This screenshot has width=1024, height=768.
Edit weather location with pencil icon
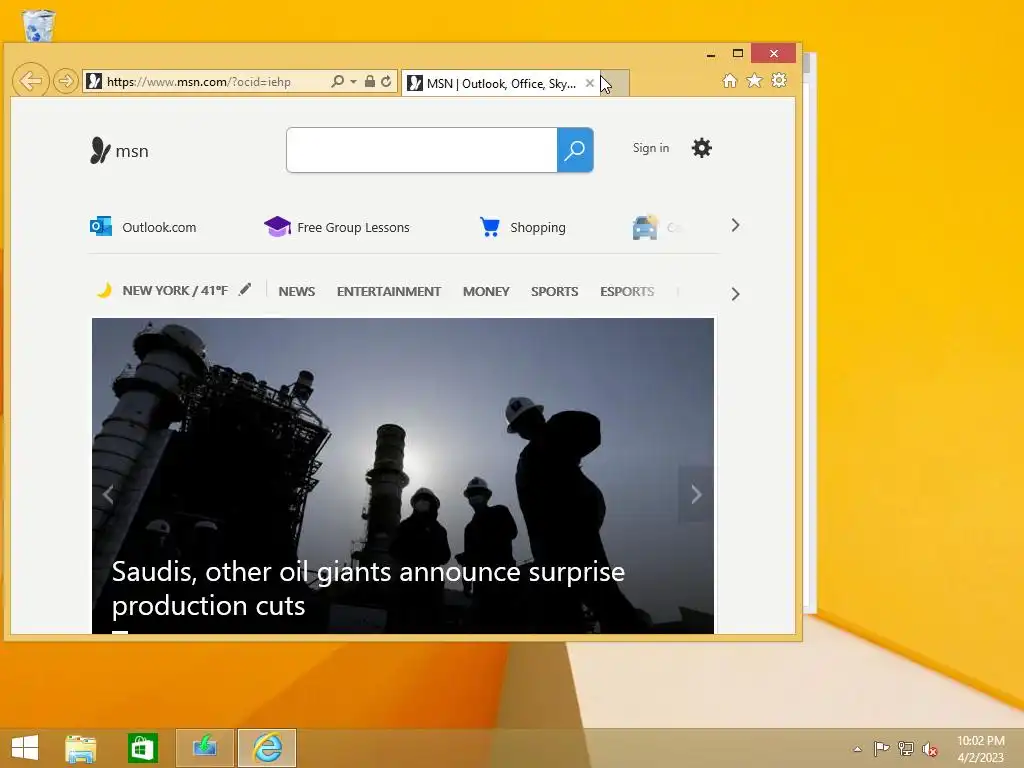coord(245,289)
